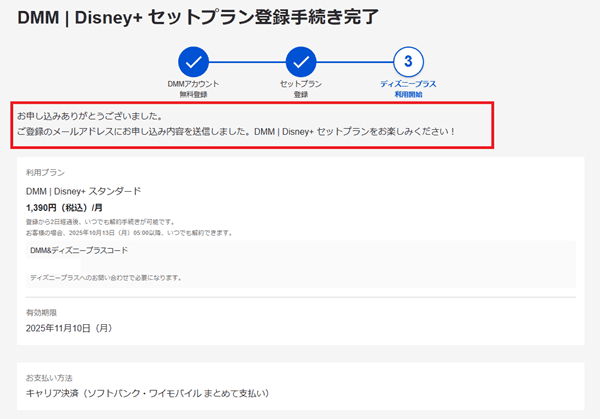This screenshot has height=419, width=600.
Task: Click the email confirmation sent notice line
Action: click(x=235, y=133)
